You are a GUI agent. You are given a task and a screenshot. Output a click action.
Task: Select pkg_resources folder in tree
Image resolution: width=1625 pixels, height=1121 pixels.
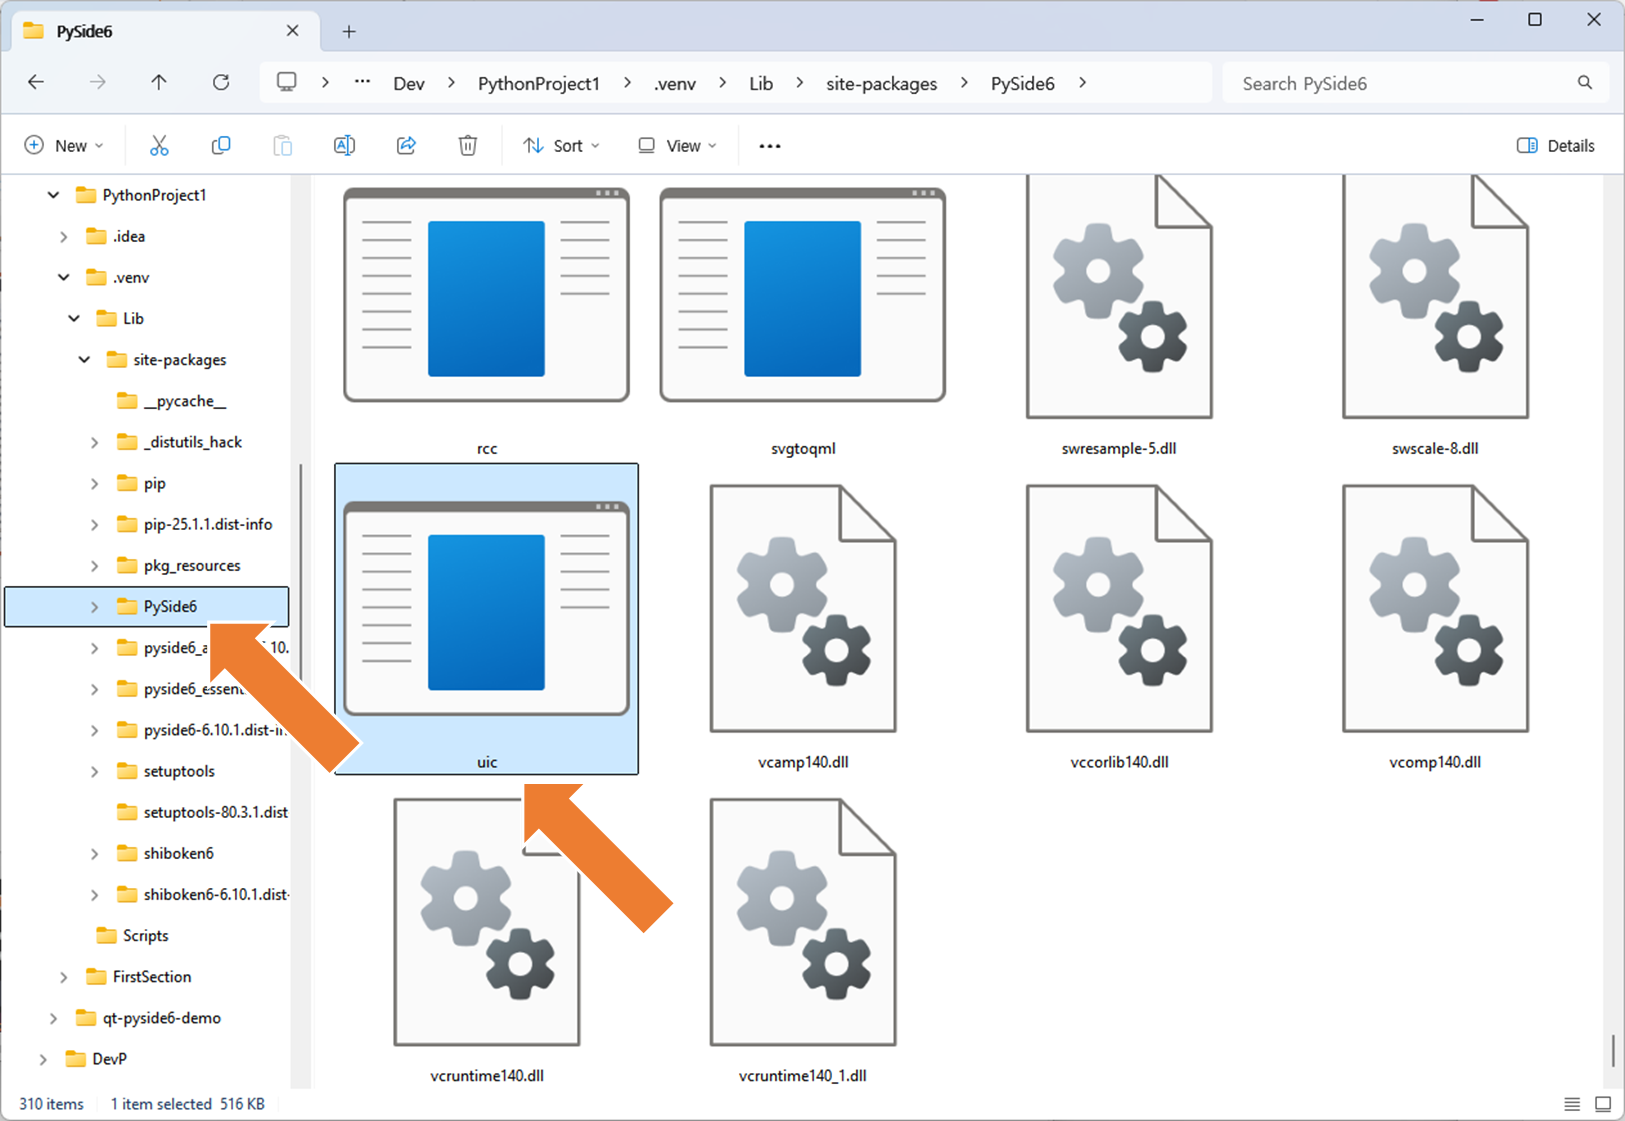pos(192,566)
